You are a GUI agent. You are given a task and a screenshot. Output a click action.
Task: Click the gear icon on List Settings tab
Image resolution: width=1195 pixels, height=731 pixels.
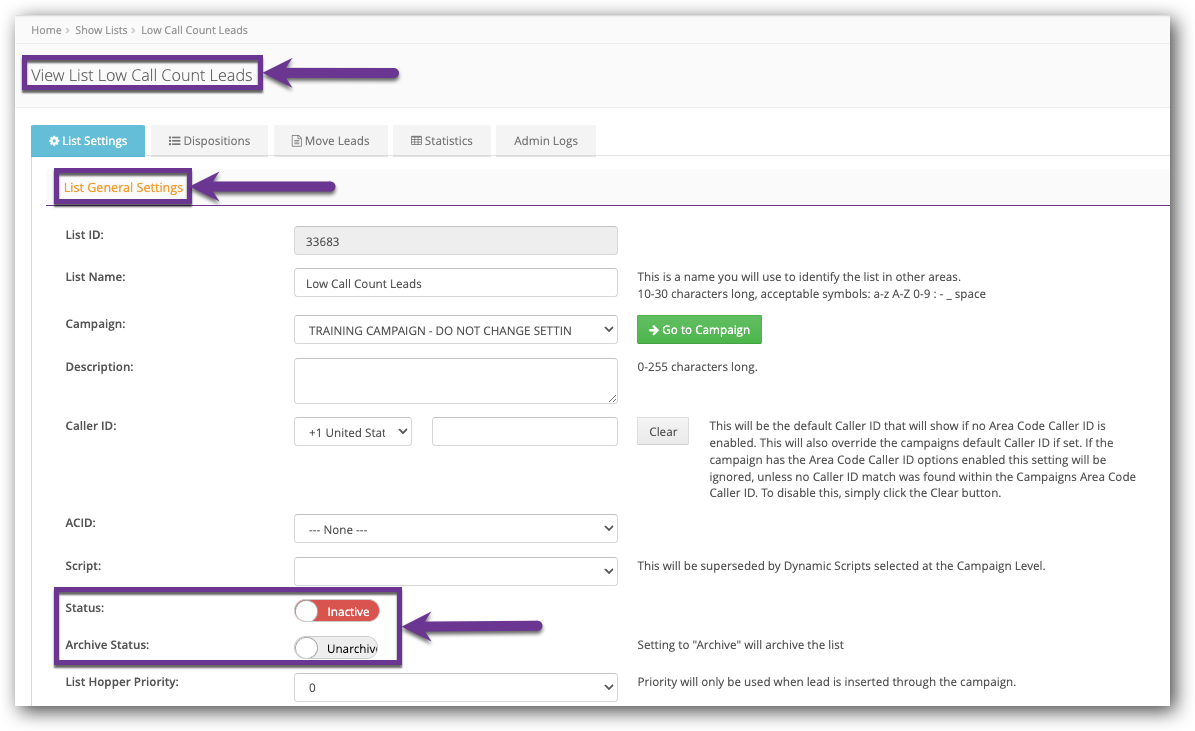pos(53,140)
